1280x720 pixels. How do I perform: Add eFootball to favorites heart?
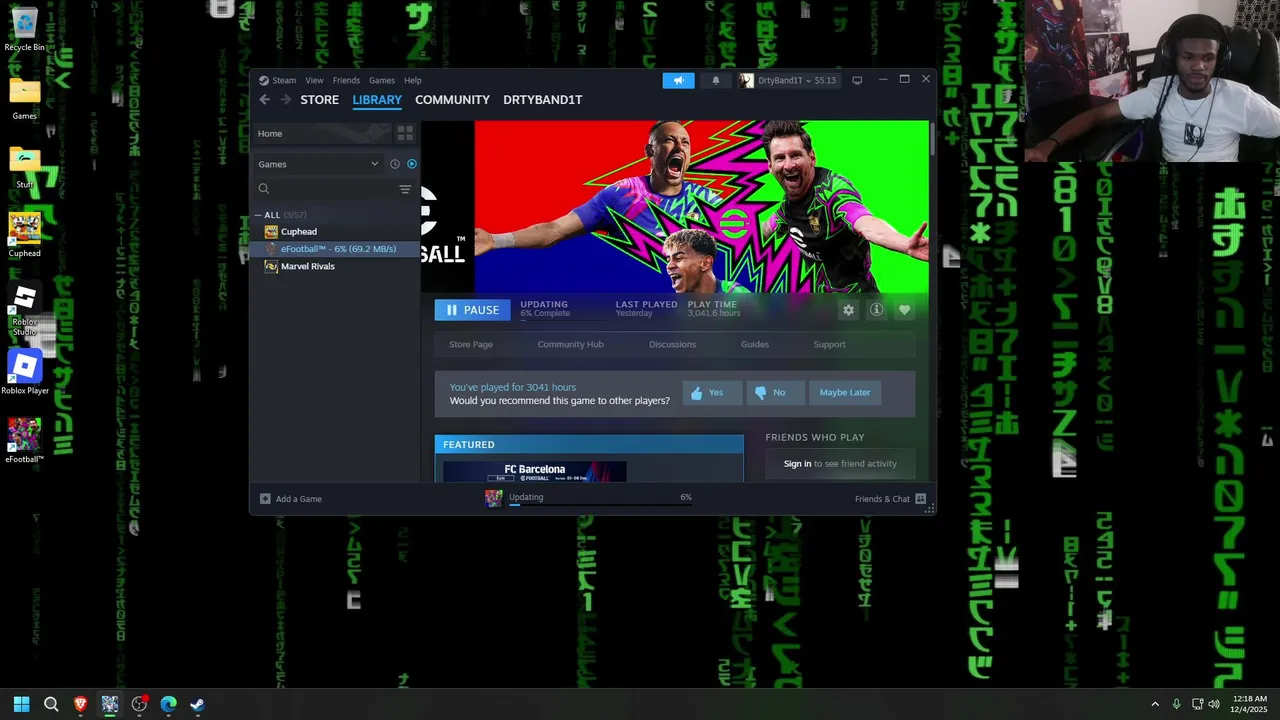[x=904, y=310]
